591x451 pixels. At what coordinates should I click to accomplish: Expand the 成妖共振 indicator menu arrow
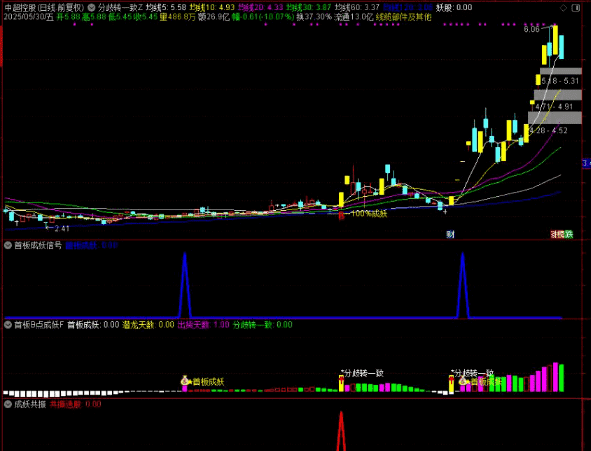pos(8,404)
